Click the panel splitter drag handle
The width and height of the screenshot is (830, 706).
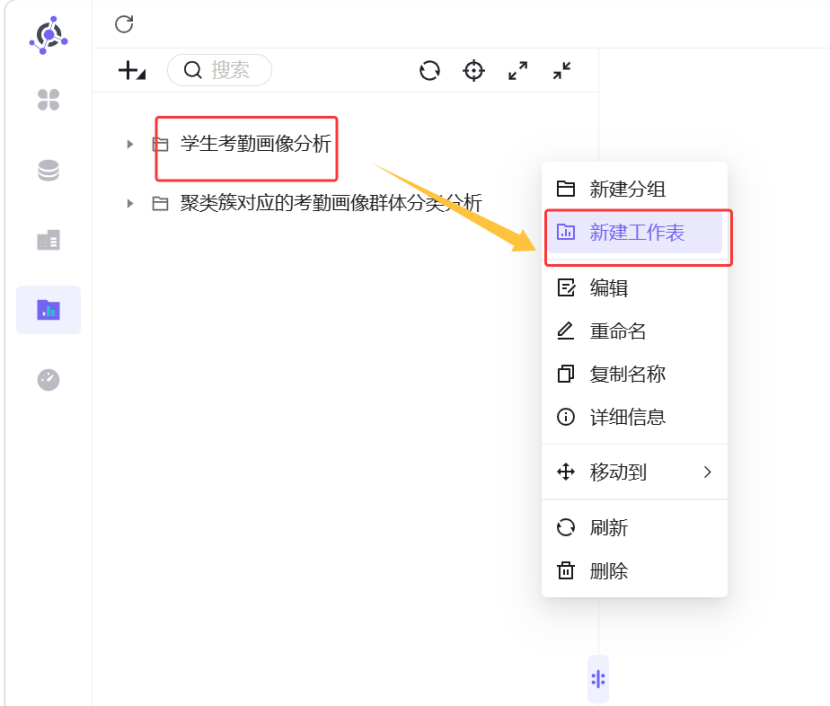pos(598,679)
